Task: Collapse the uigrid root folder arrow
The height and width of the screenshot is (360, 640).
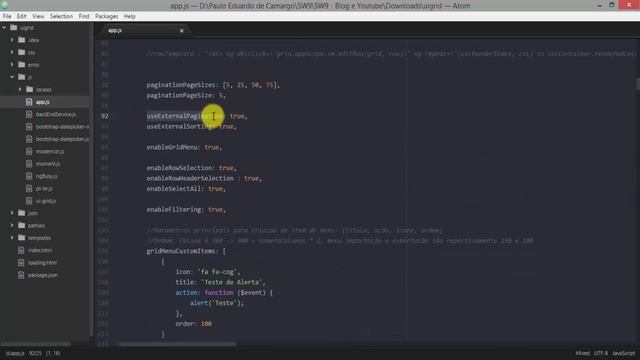Action: pos(4,28)
